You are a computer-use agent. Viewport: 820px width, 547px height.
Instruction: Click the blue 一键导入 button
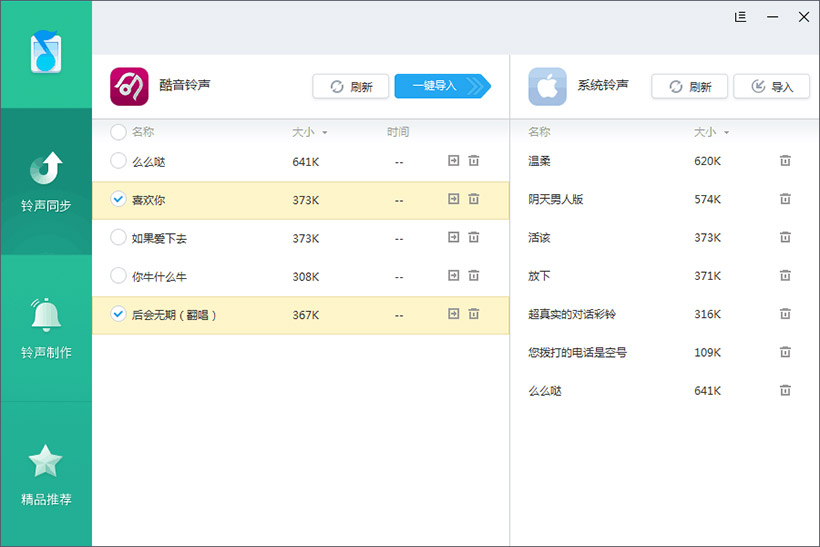pos(440,86)
